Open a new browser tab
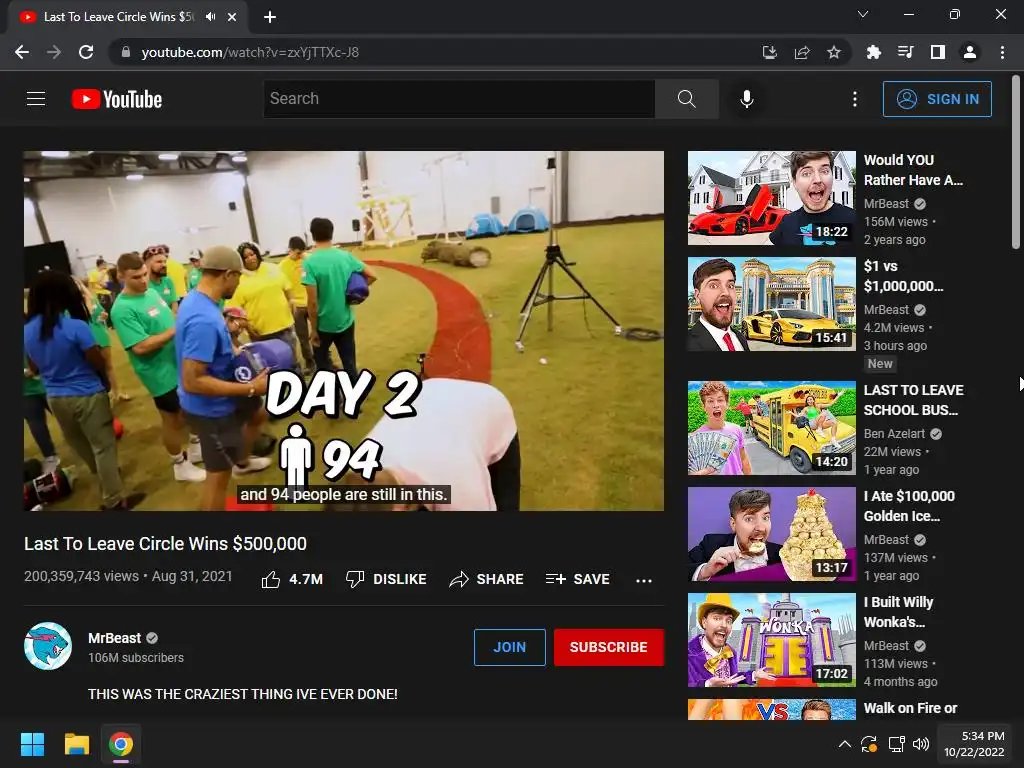The height and width of the screenshot is (768, 1024). (270, 17)
